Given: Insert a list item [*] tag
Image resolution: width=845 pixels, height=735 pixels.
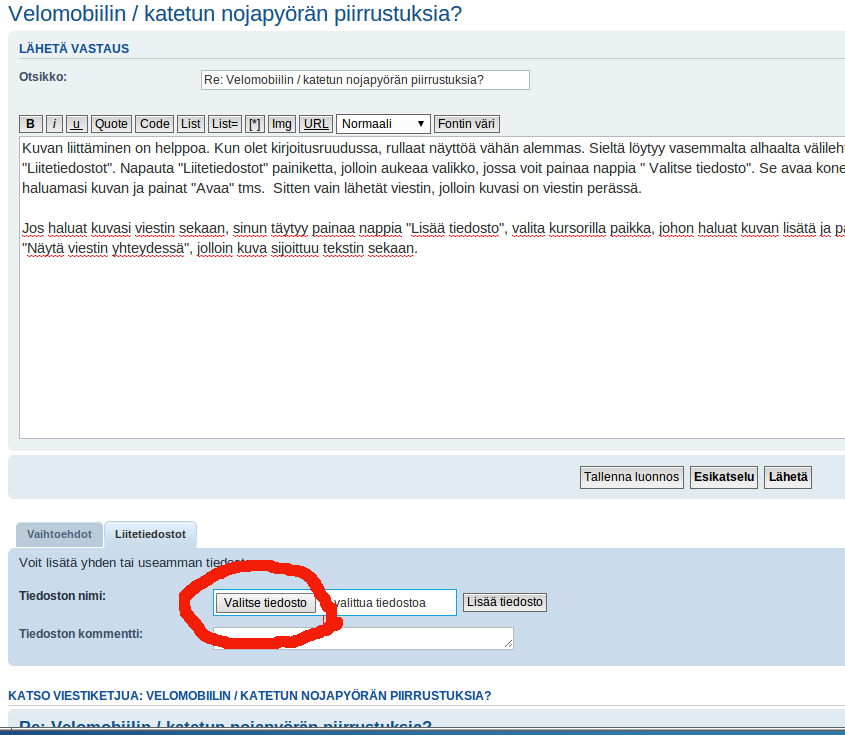Looking at the screenshot, I should click(255, 124).
